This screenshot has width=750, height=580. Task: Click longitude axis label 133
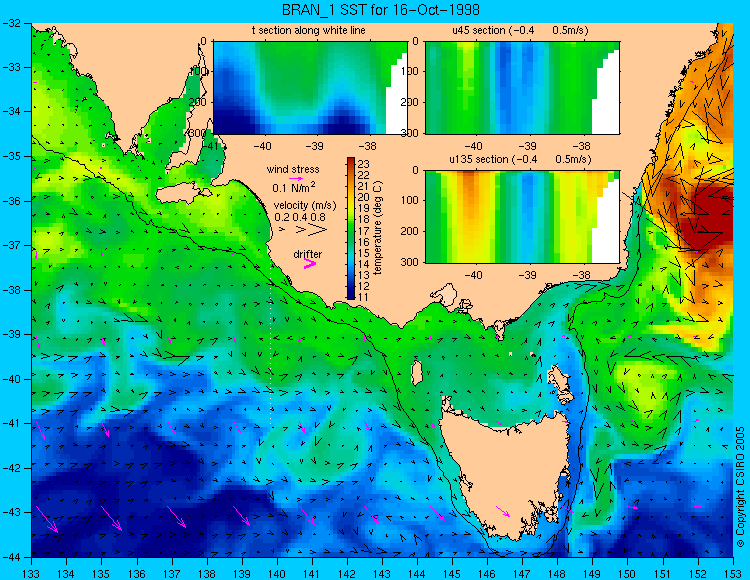click(x=32, y=572)
